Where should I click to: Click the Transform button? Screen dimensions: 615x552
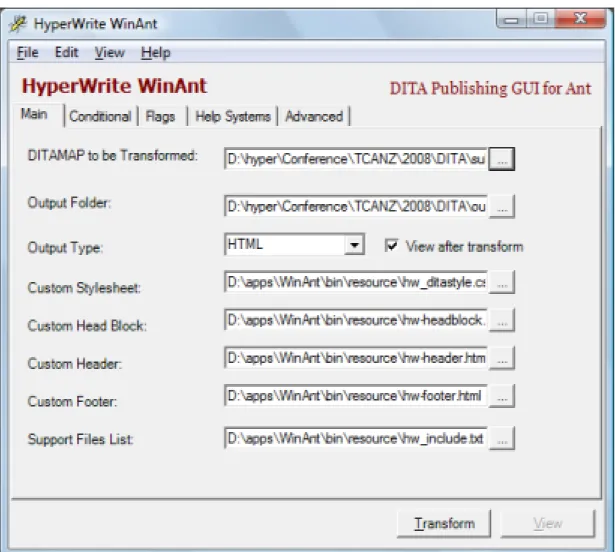(x=444, y=523)
